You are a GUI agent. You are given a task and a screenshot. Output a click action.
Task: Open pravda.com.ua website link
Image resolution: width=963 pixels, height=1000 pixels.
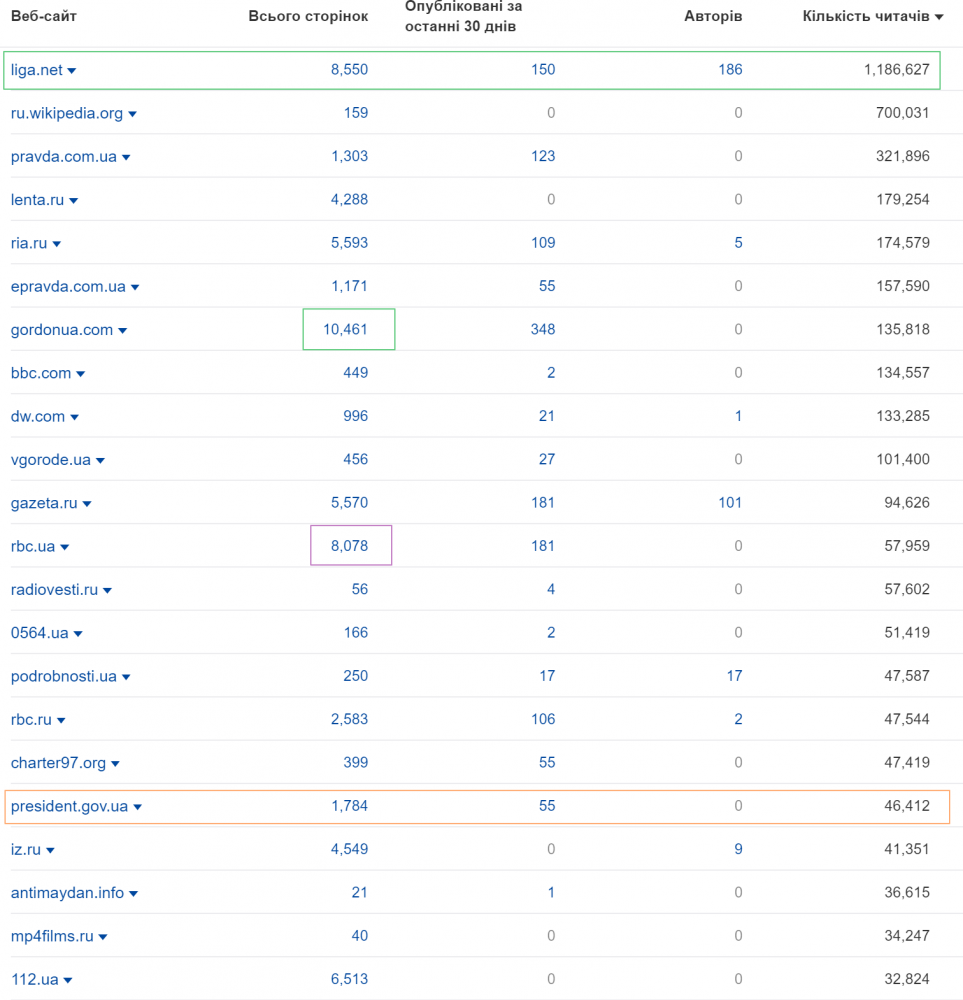(x=64, y=156)
